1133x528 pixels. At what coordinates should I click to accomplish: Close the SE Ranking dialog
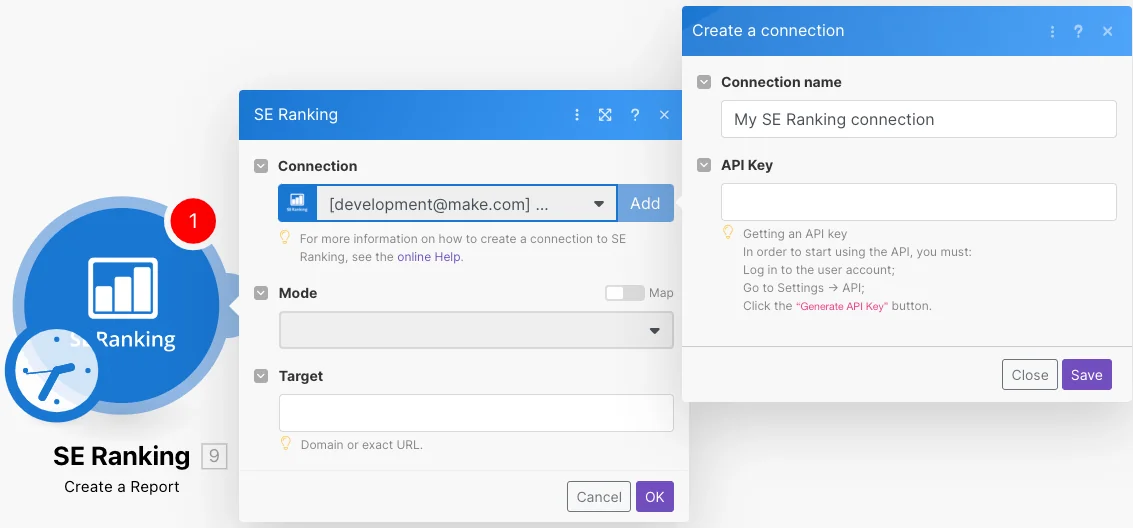664,115
